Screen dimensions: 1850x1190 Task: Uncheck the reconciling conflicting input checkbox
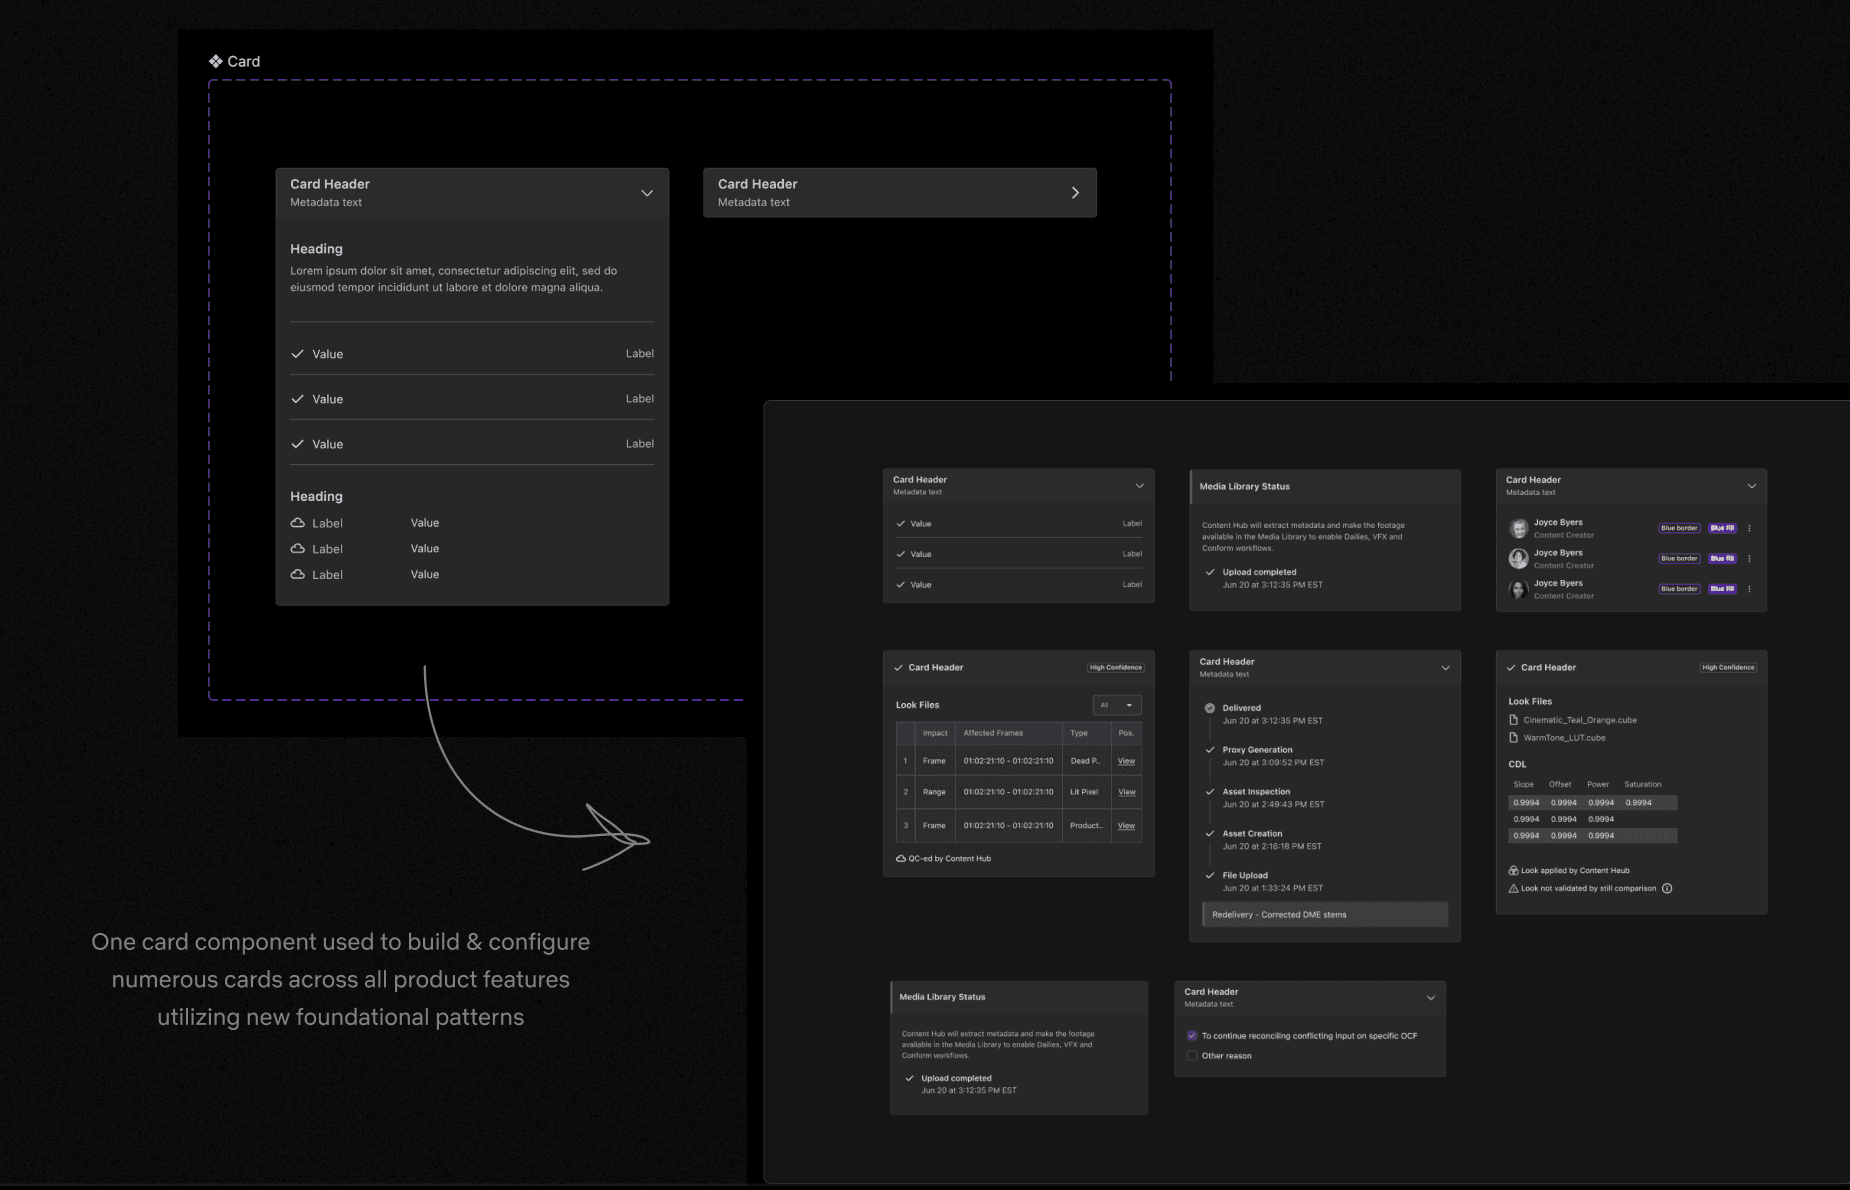1192,1036
